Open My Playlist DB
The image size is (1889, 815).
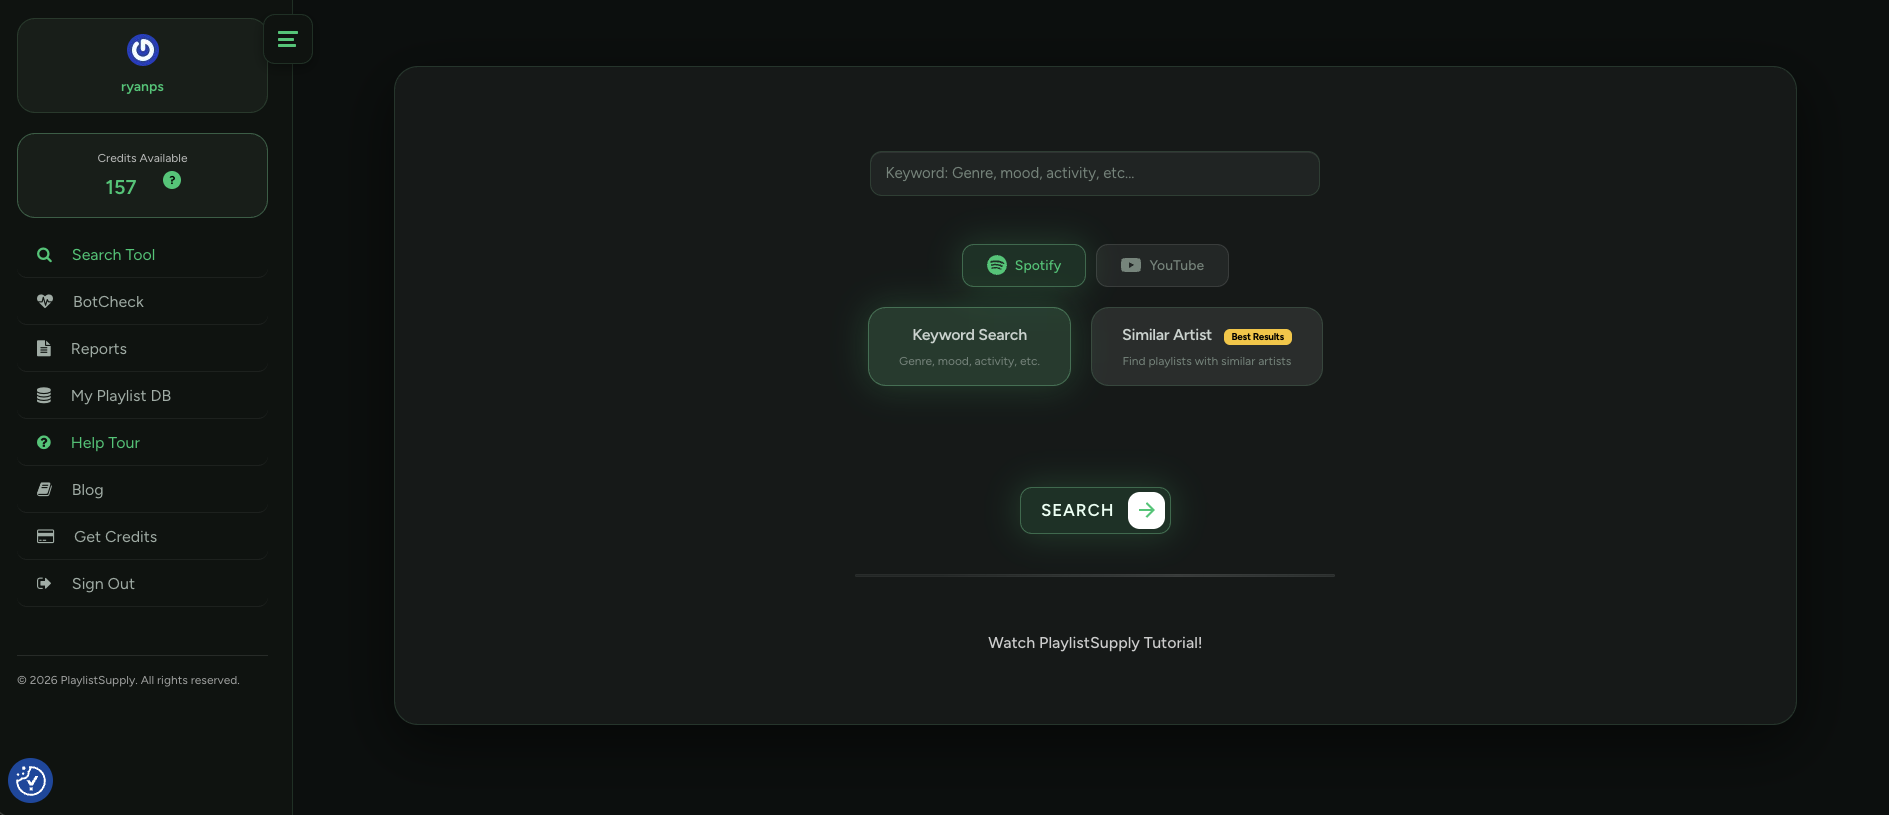[x=143, y=396]
